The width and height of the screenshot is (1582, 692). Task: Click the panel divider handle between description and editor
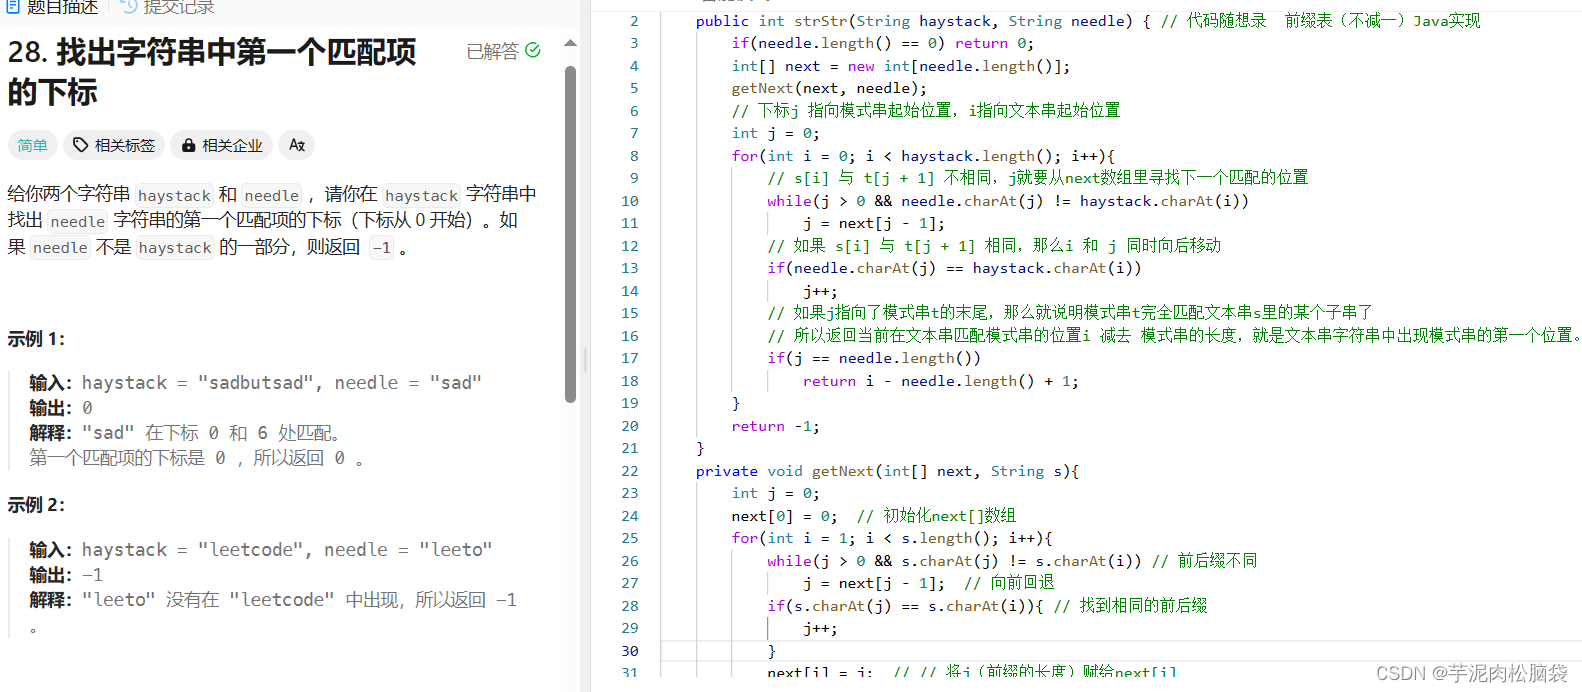pyautogui.click(x=585, y=360)
